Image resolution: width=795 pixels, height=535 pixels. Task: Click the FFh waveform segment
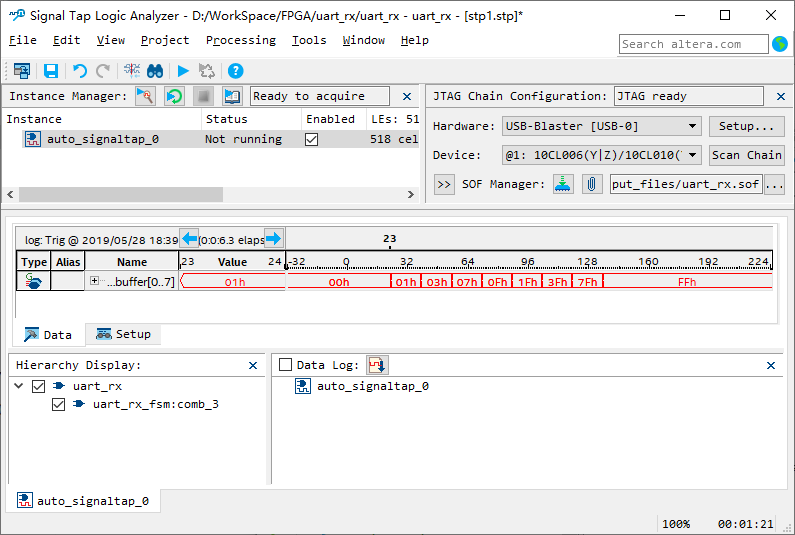pos(687,282)
